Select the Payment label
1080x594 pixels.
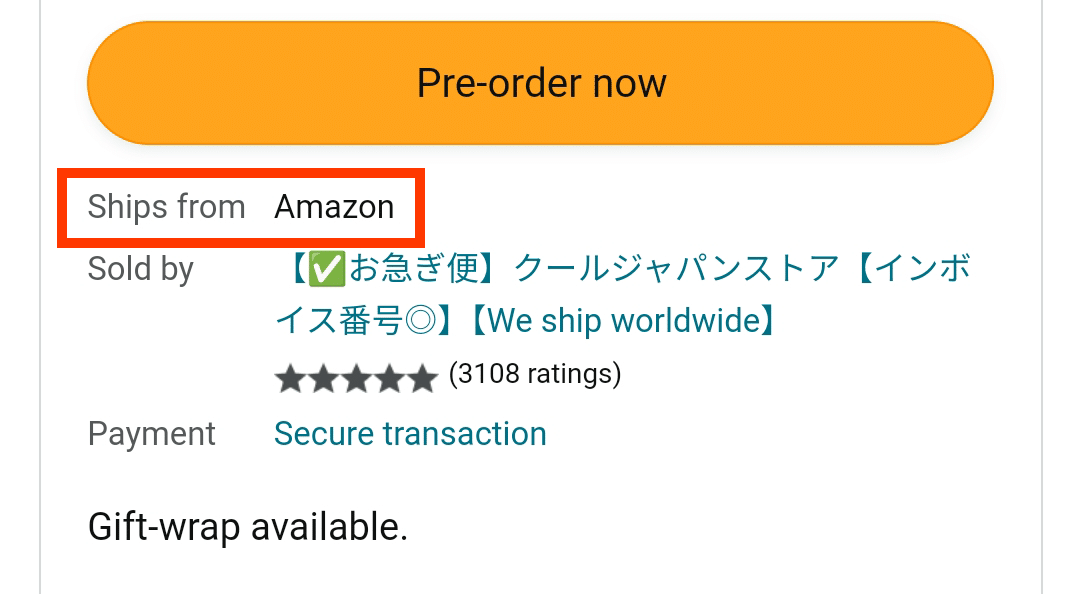point(152,434)
